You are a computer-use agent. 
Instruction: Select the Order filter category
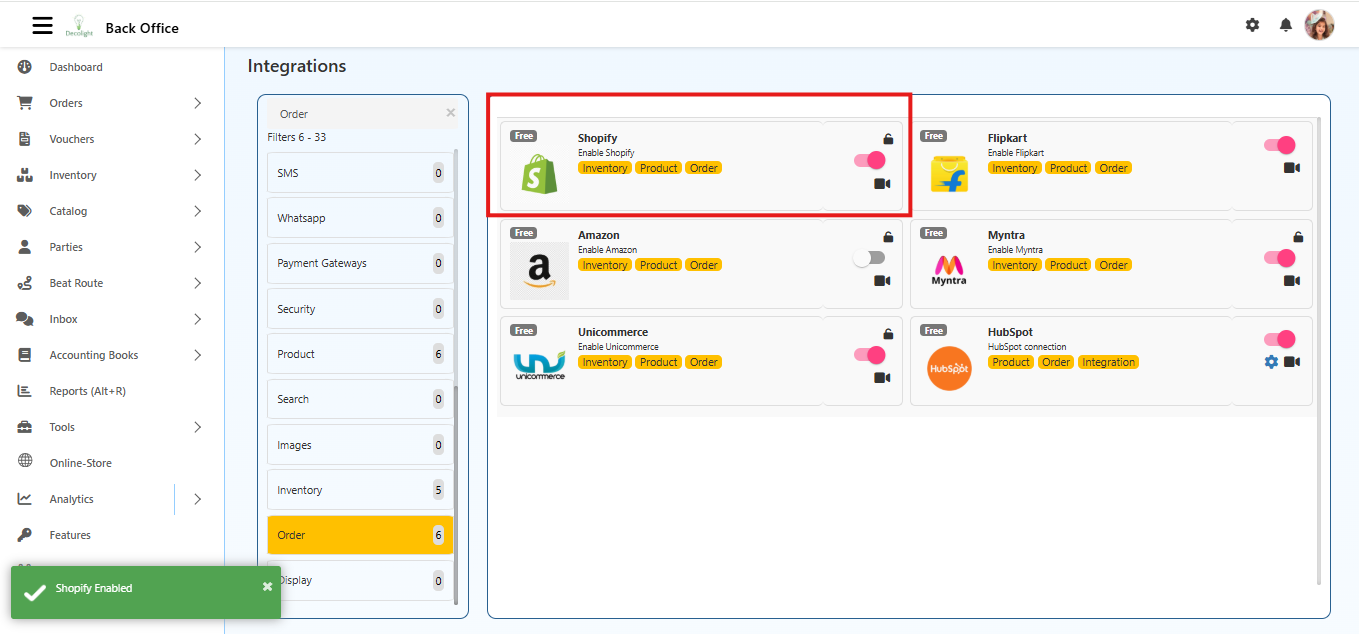tap(359, 535)
